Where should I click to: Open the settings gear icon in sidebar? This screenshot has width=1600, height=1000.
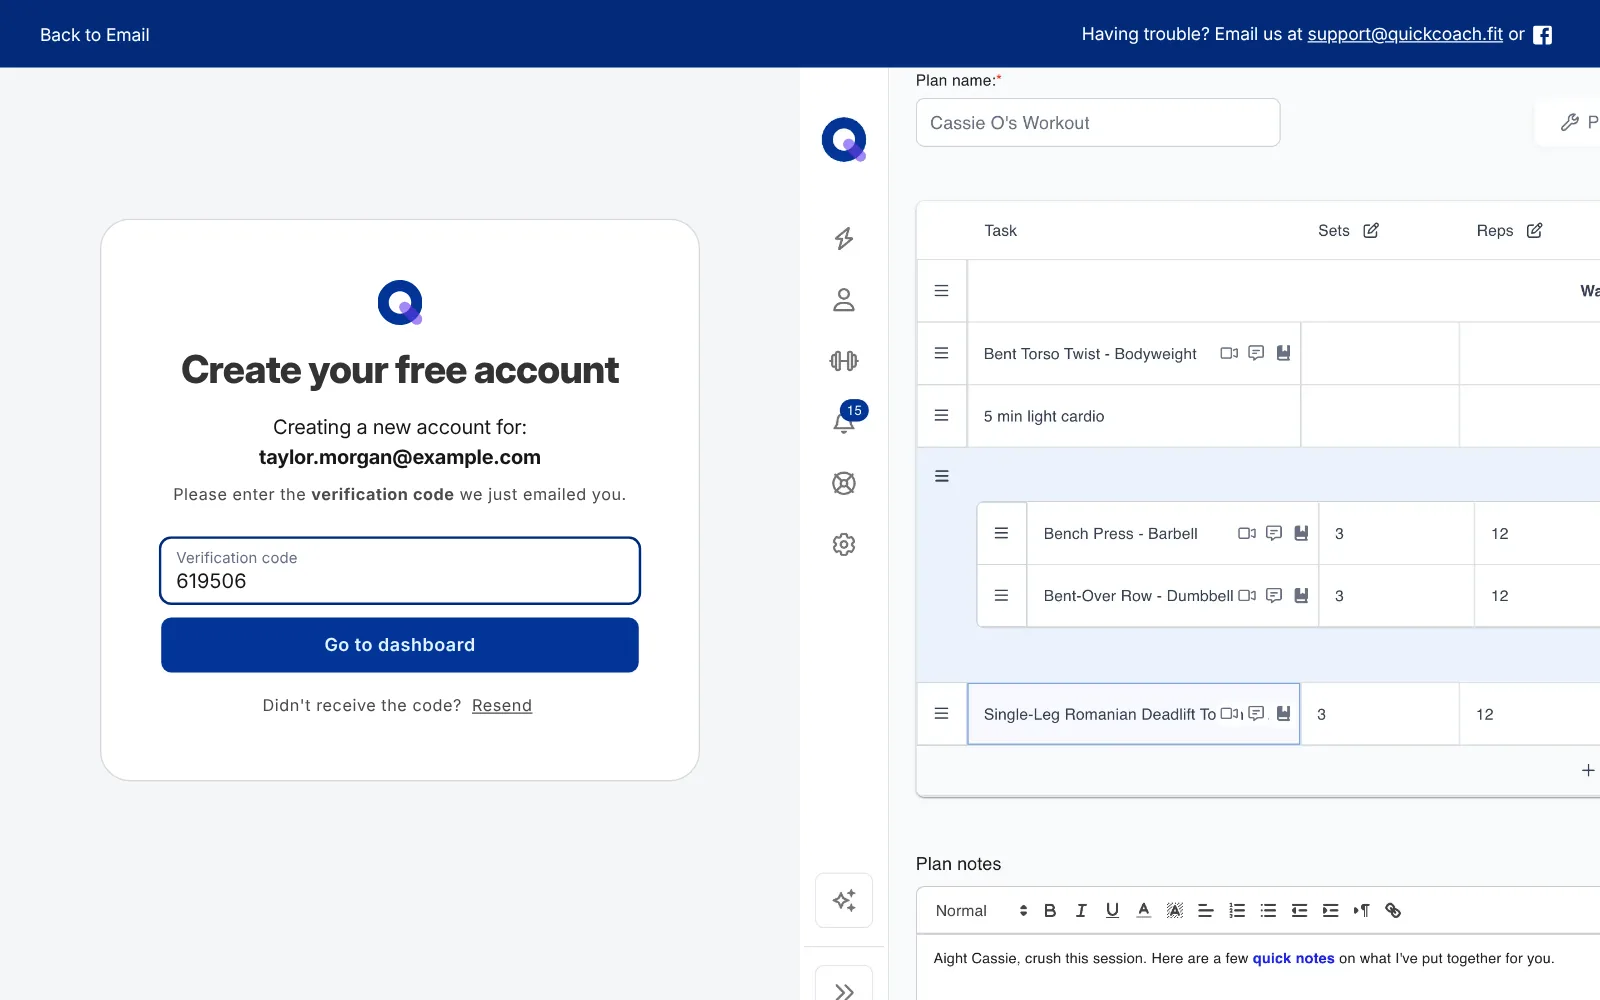(x=844, y=545)
